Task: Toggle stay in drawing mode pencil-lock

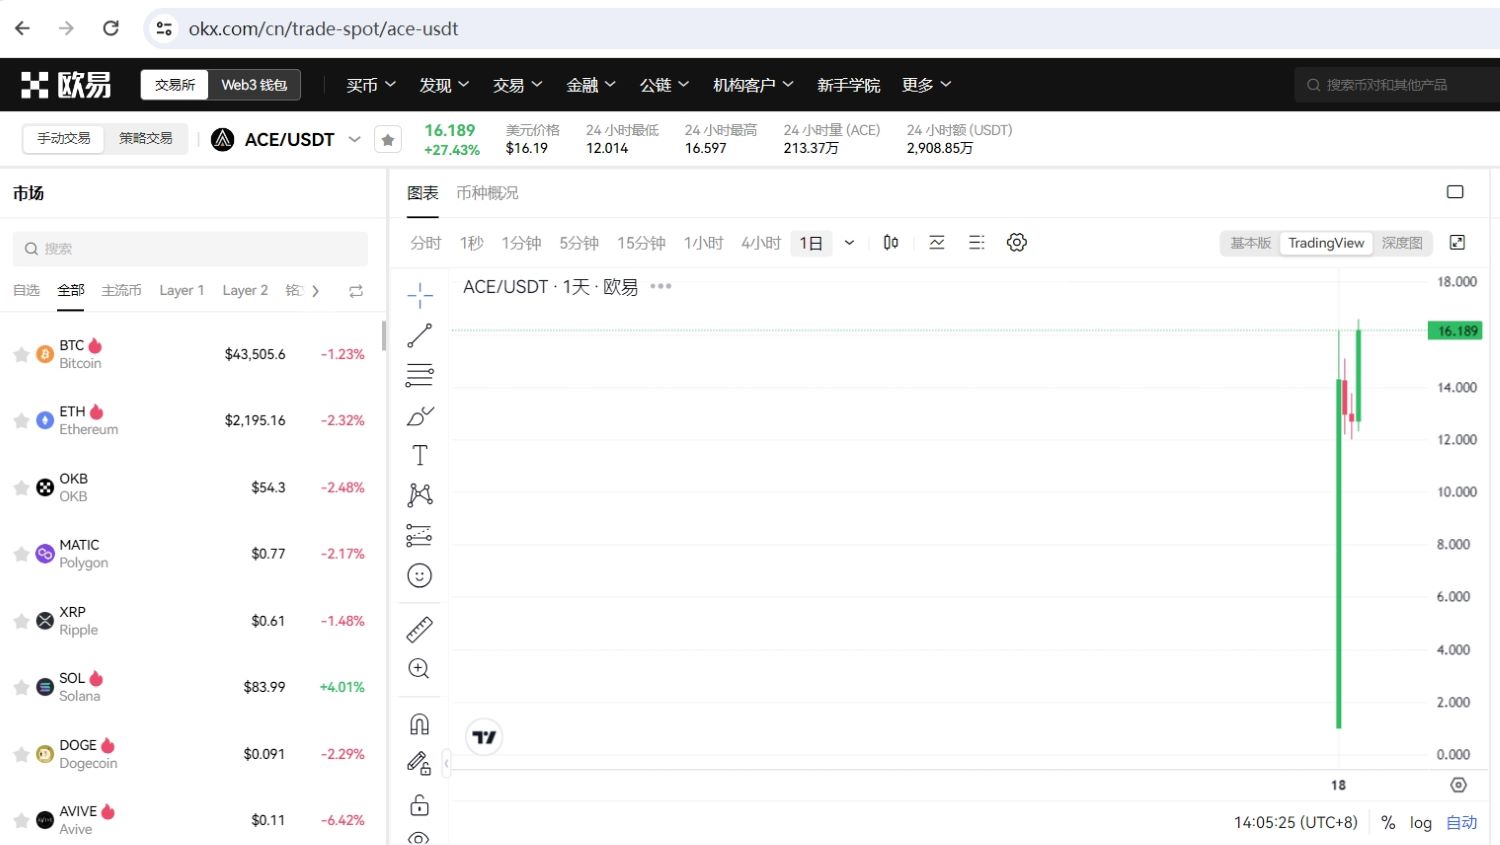Action: (420, 764)
